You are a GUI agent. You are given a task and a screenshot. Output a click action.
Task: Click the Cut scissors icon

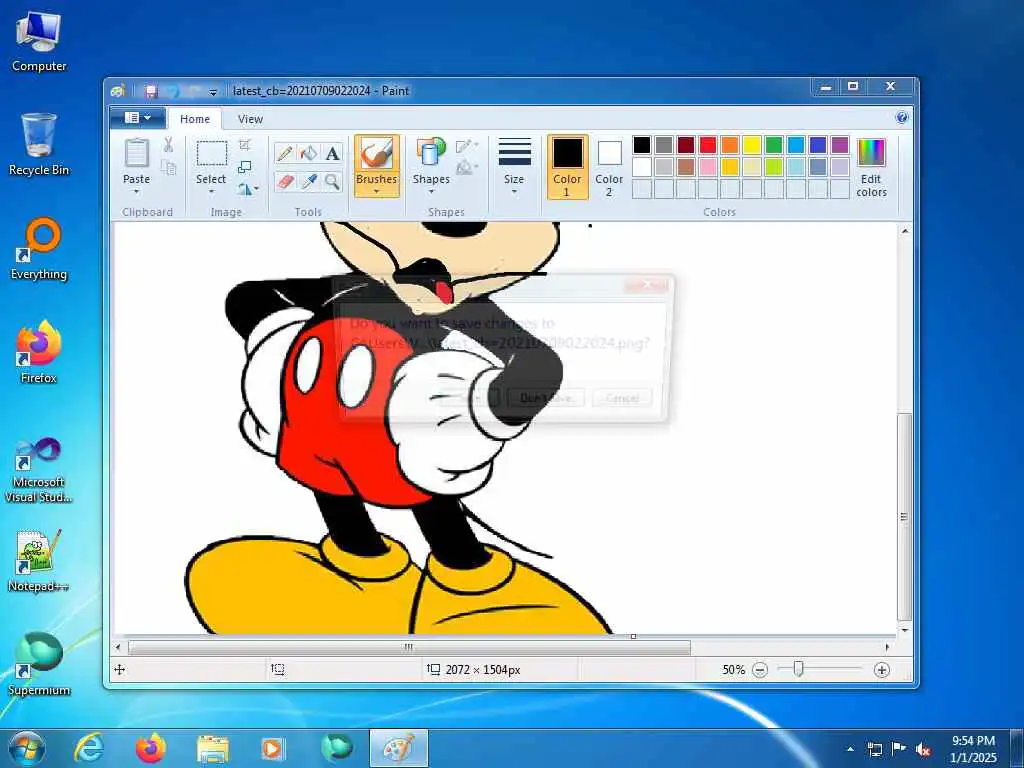point(168,145)
